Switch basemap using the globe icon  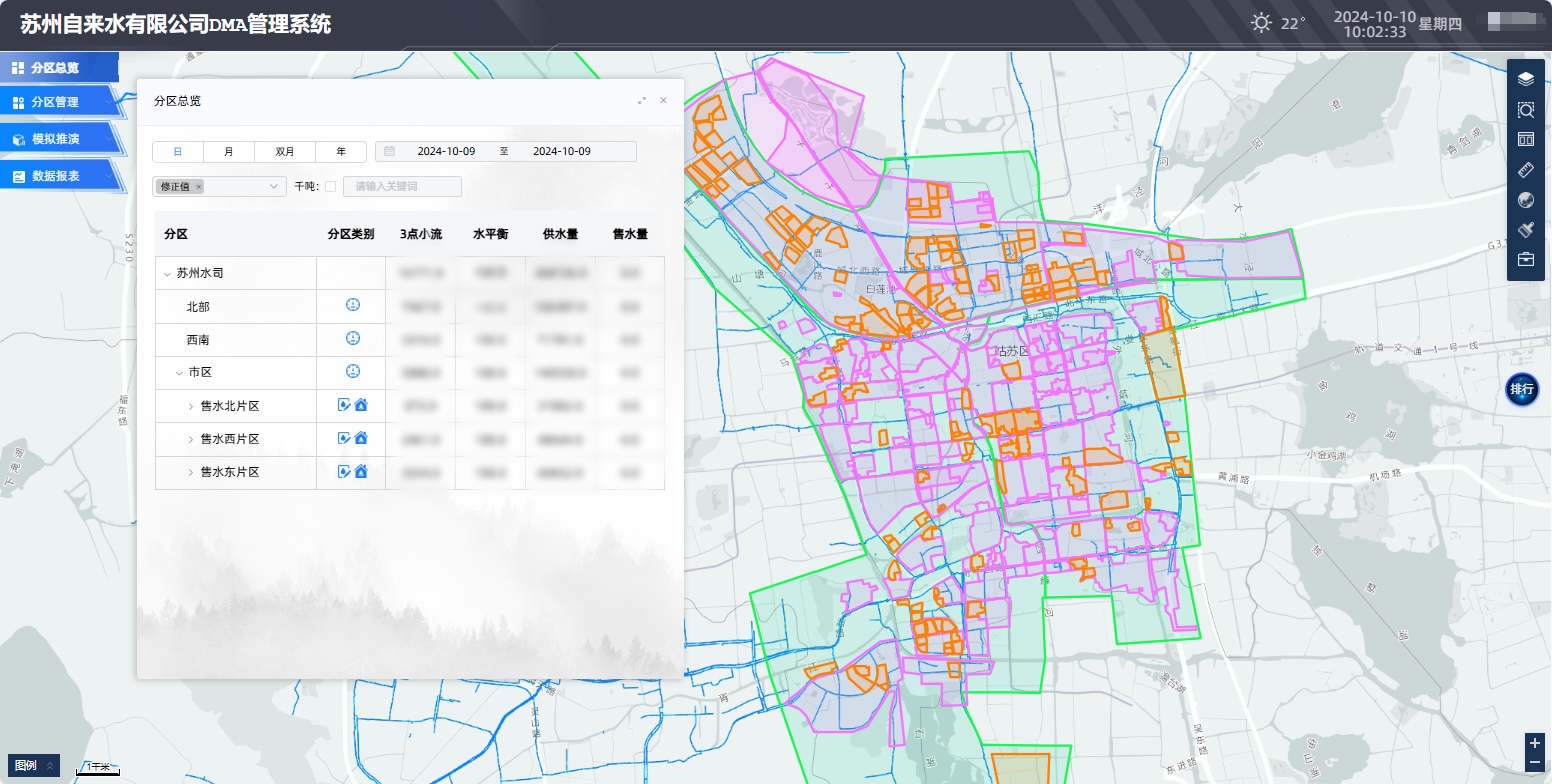click(x=1525, y=200)
